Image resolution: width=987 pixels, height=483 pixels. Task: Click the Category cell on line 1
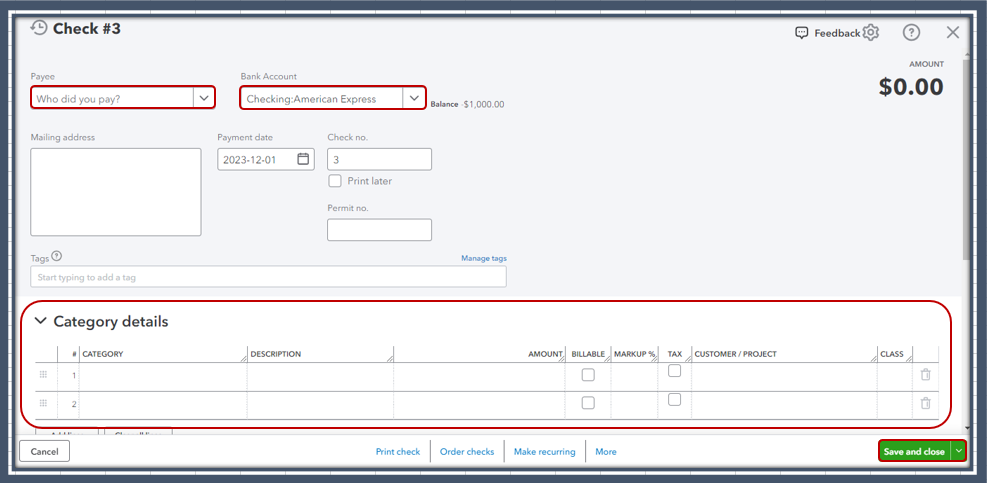click(163, 376)
